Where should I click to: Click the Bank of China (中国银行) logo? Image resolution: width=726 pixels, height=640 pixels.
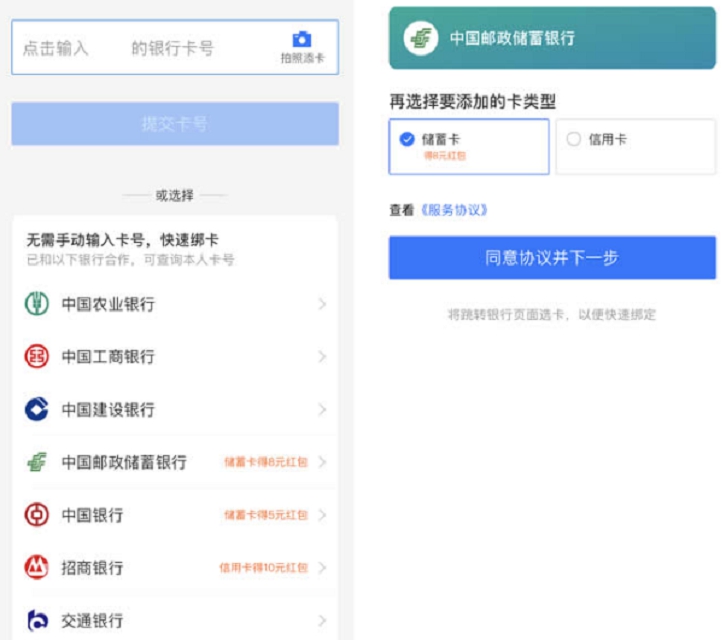pyautogui.click(x=37, y=515)
